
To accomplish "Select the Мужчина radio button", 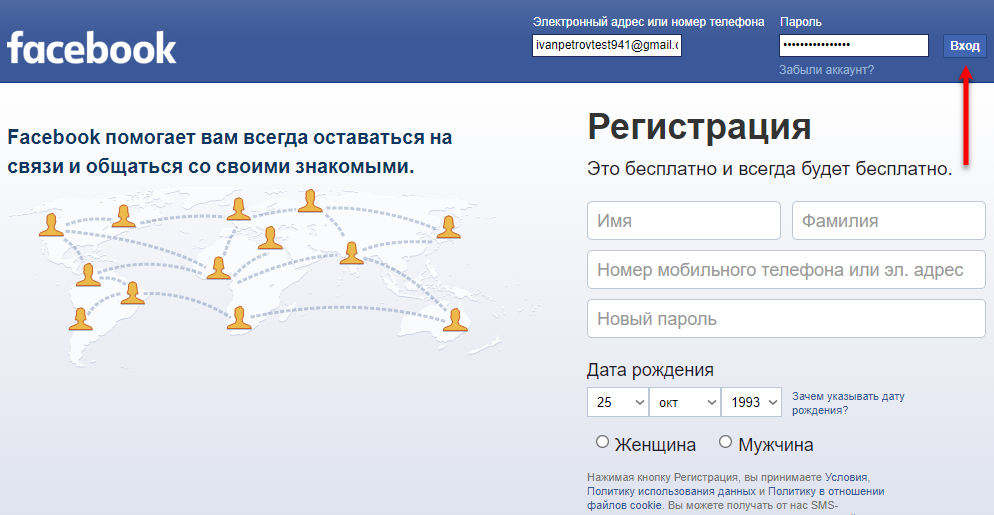I will click(x=725, y=442).
